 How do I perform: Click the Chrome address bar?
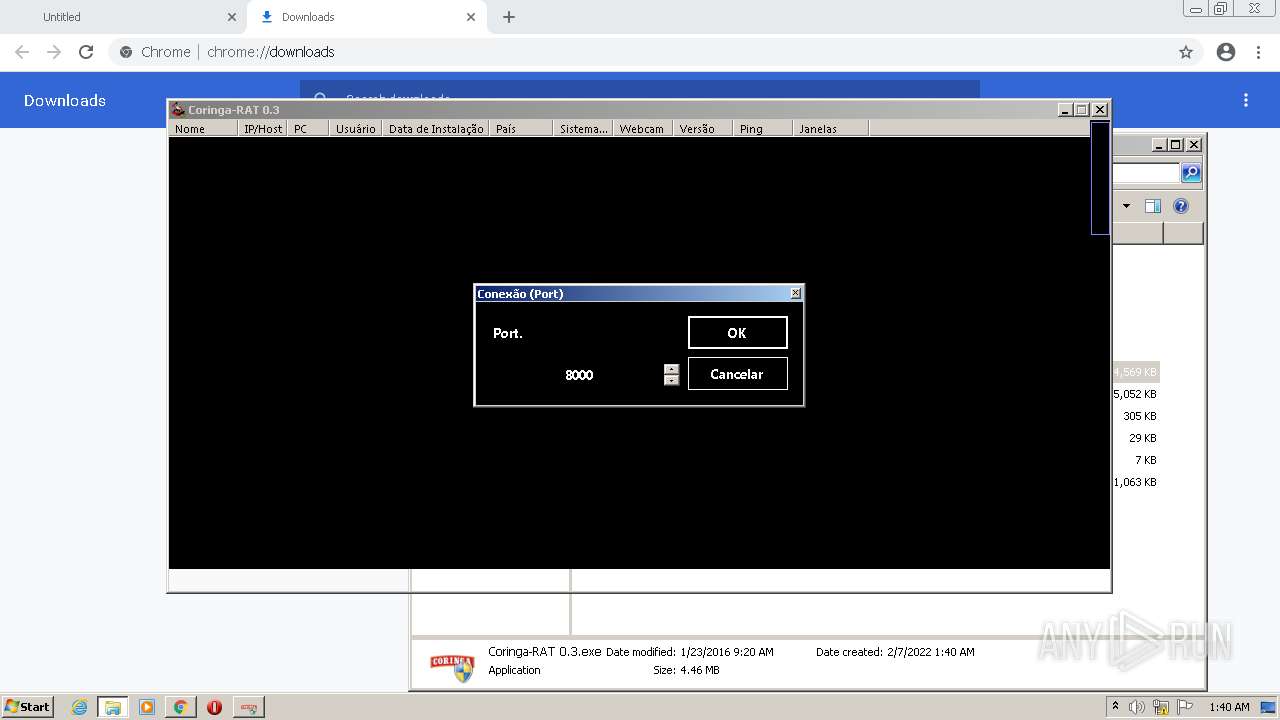tap(655, 52)
